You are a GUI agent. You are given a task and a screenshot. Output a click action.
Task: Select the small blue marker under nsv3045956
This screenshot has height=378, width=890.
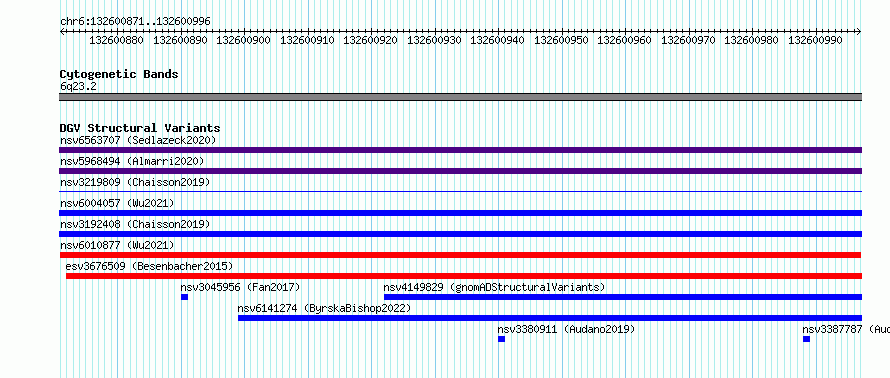(184, 297)
